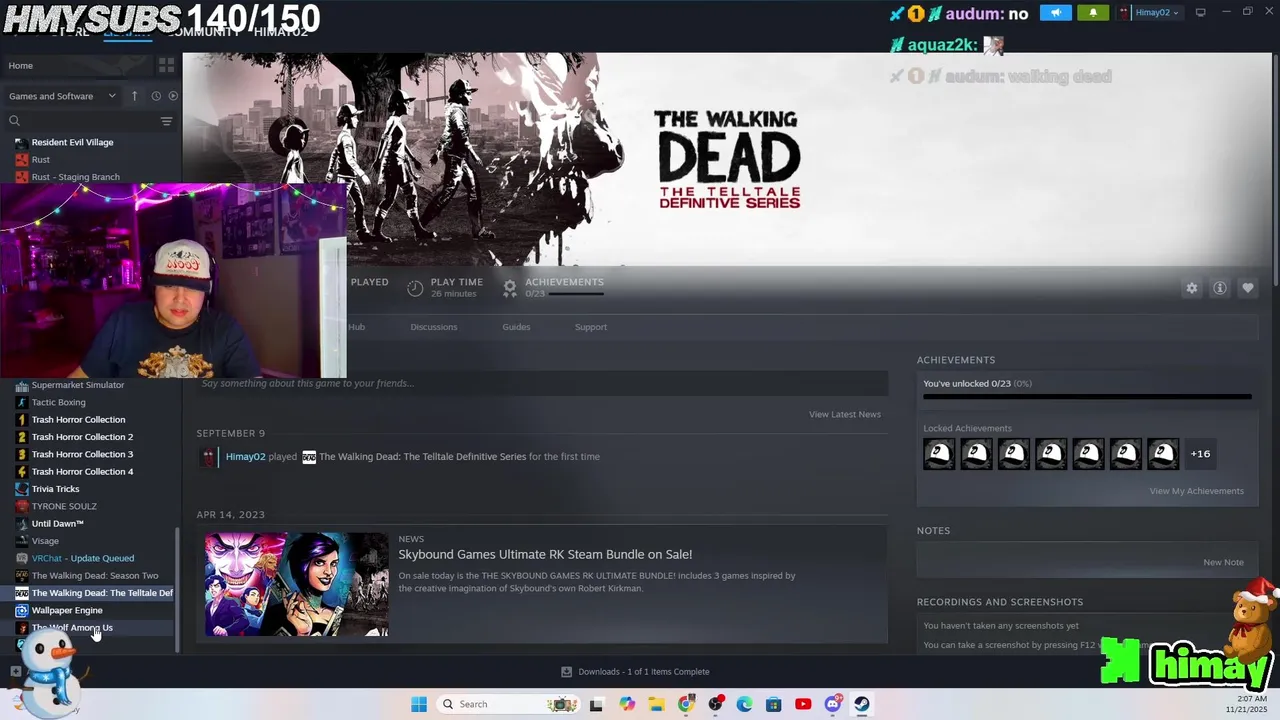Open Himay02 profile link in activity
This screenshot has height=720, width=1280.
click(x=245, y=457)
